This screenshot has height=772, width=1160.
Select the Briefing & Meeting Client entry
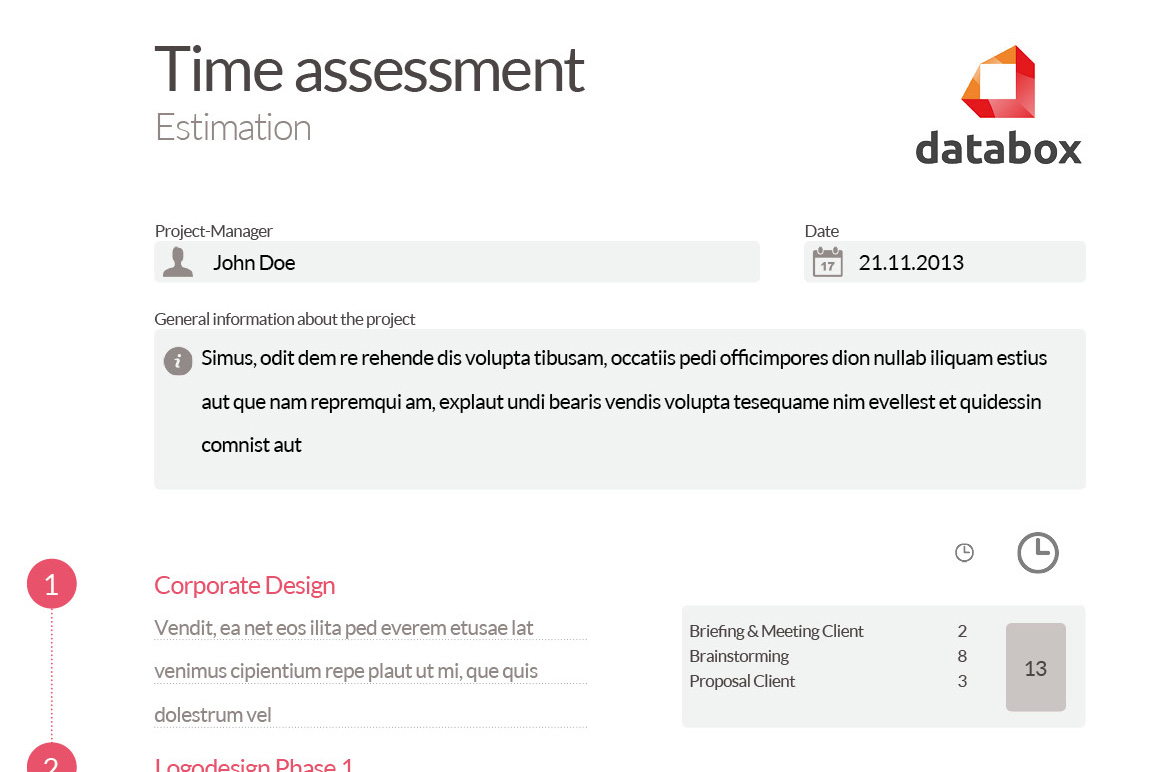point(776,631)
